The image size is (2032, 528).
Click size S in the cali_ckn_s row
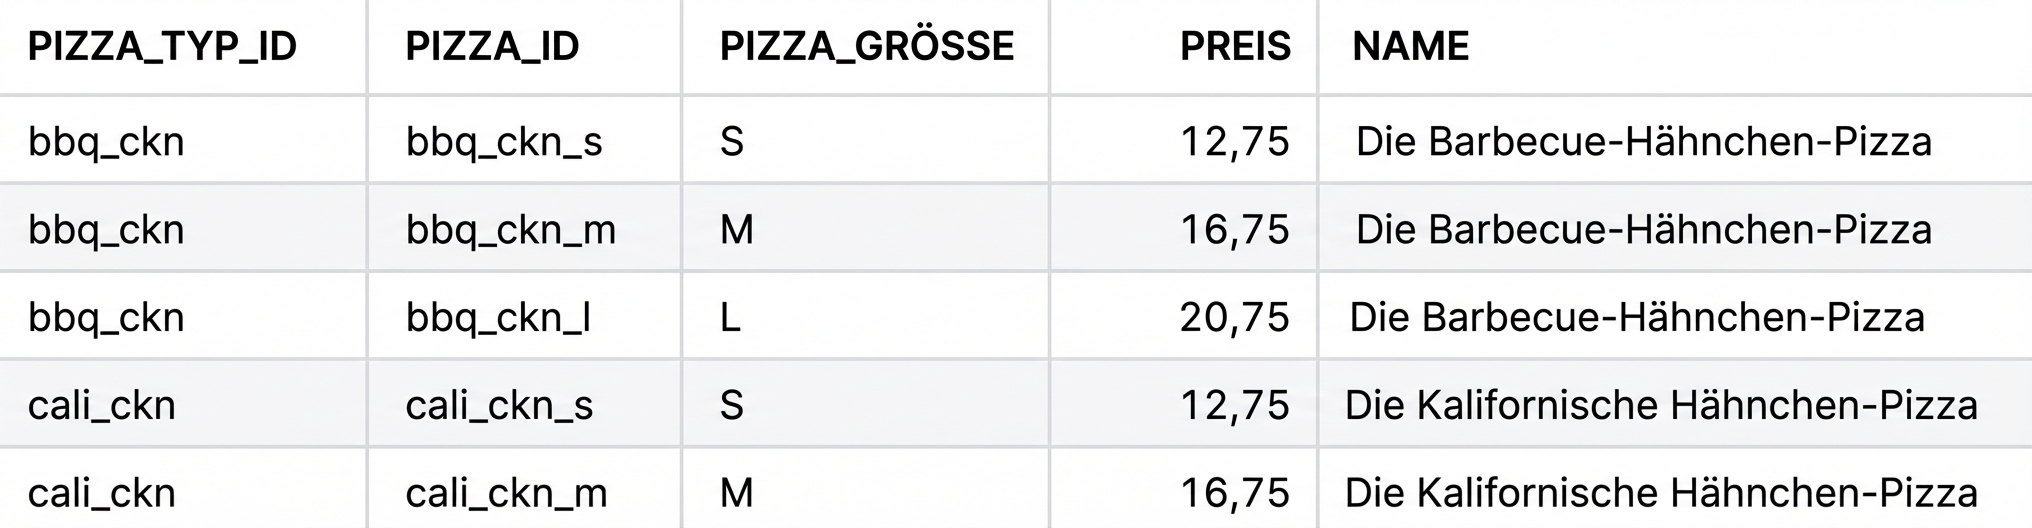[732, 406]
